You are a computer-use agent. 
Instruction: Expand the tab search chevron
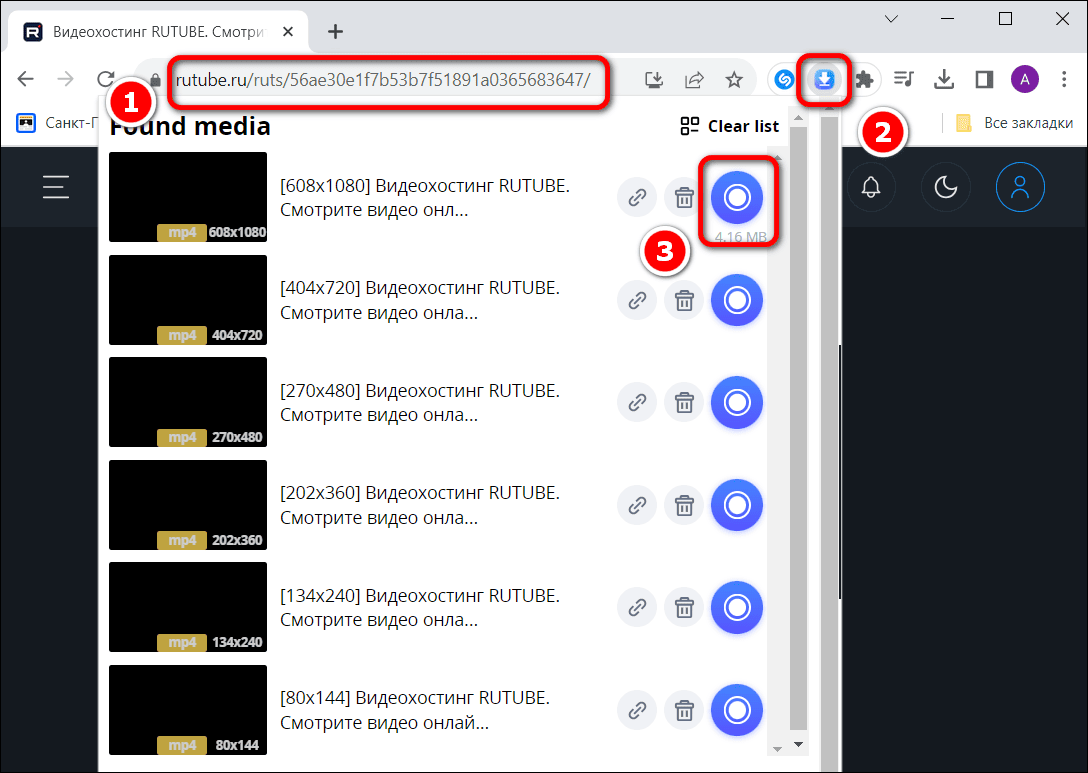click(892, 19)
